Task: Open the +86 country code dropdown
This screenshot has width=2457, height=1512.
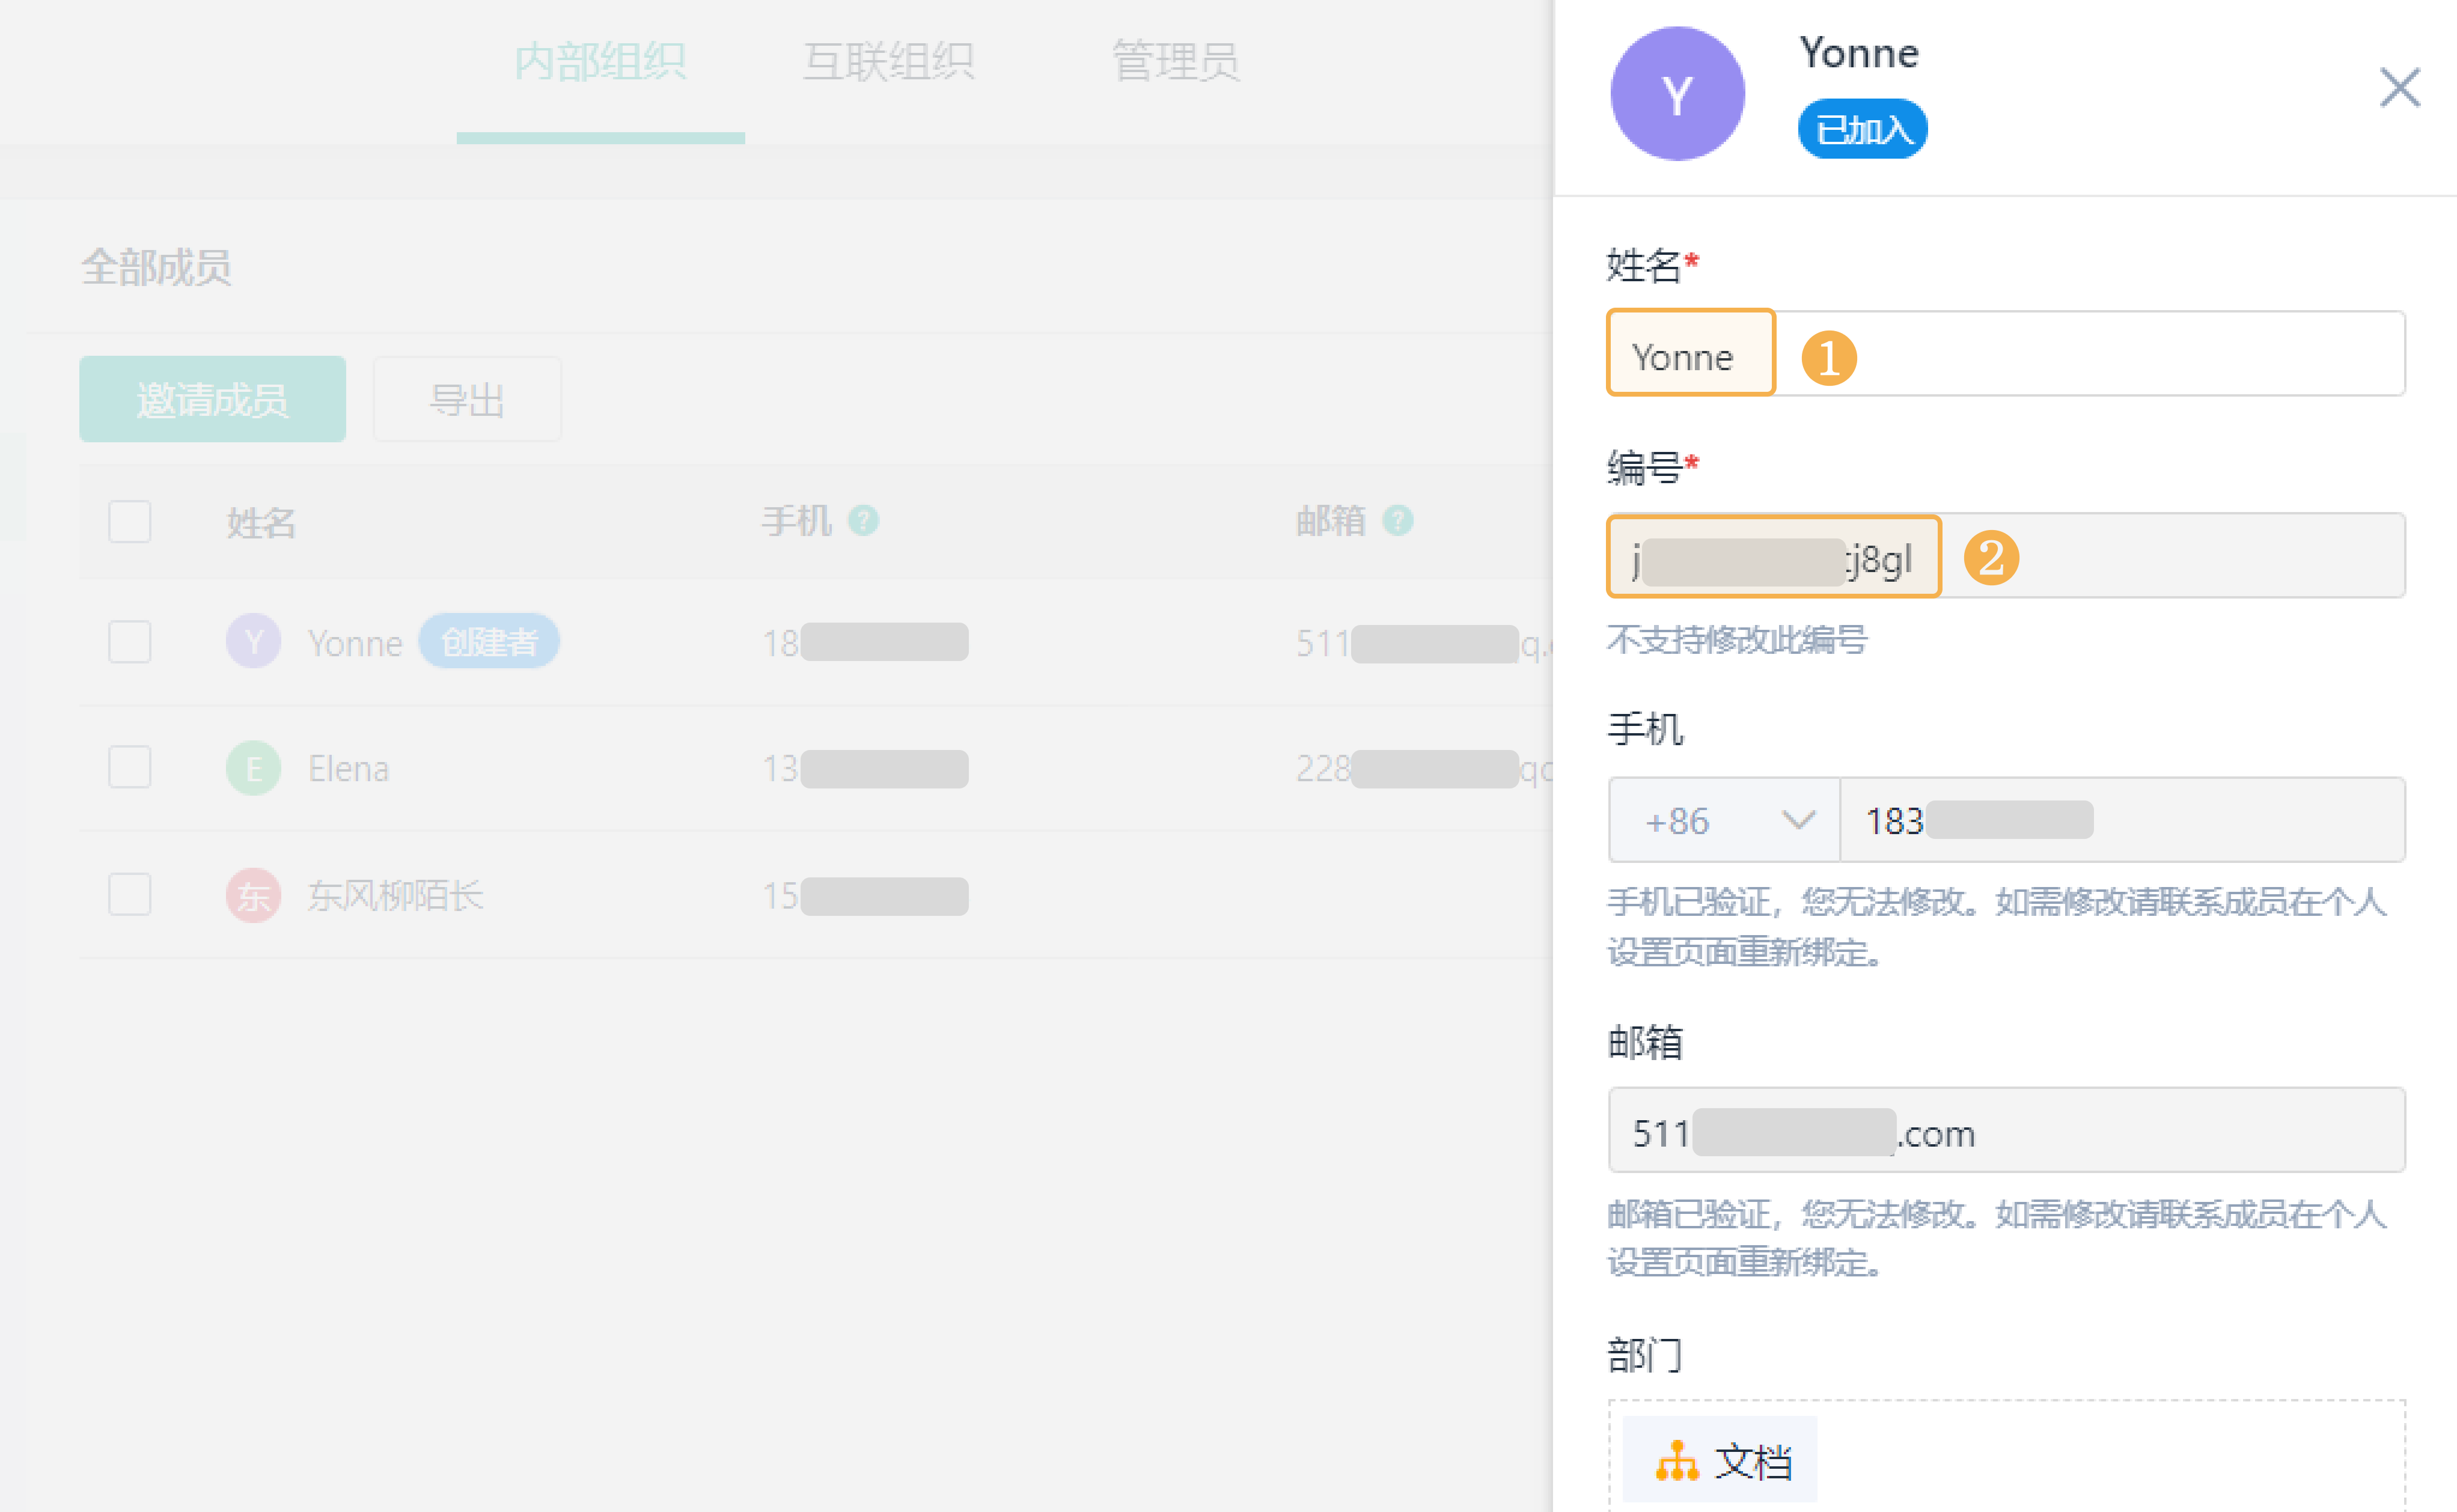Action: click(1724, 820)
